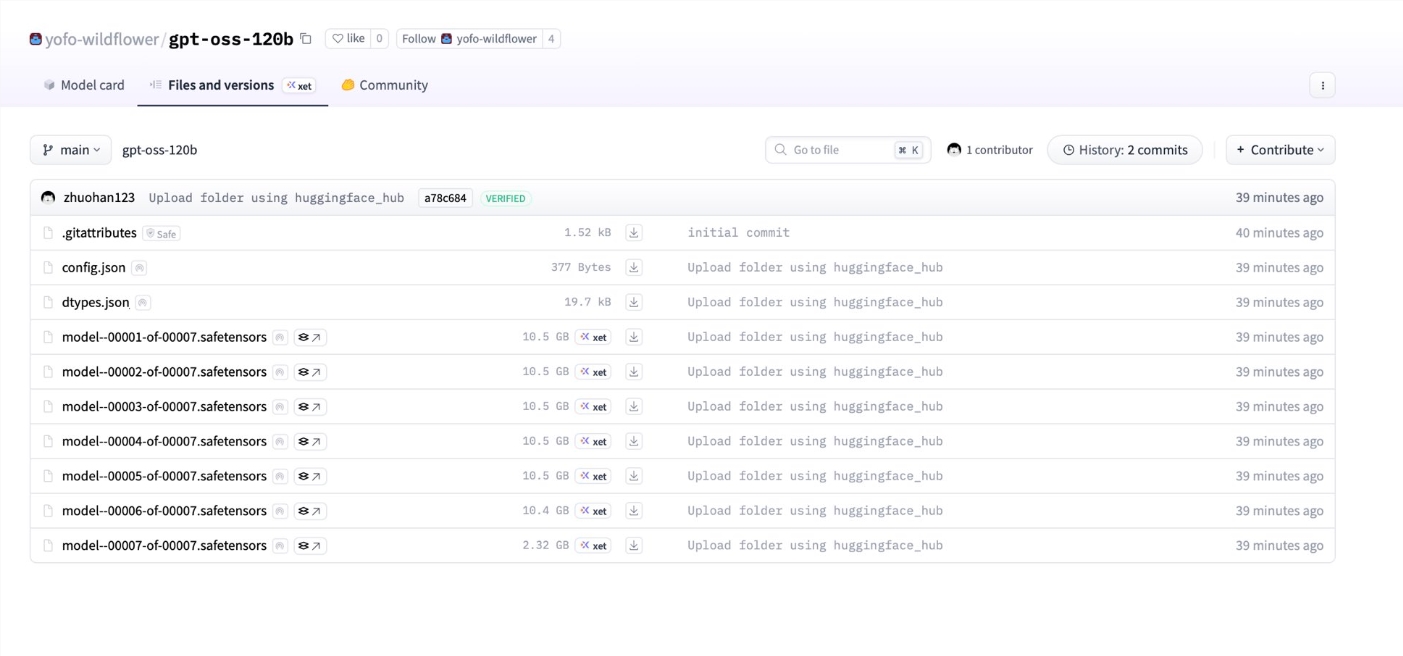View History: 2 commits
The height and width of the screenshot is (656, 1403).
point(1124,150)
